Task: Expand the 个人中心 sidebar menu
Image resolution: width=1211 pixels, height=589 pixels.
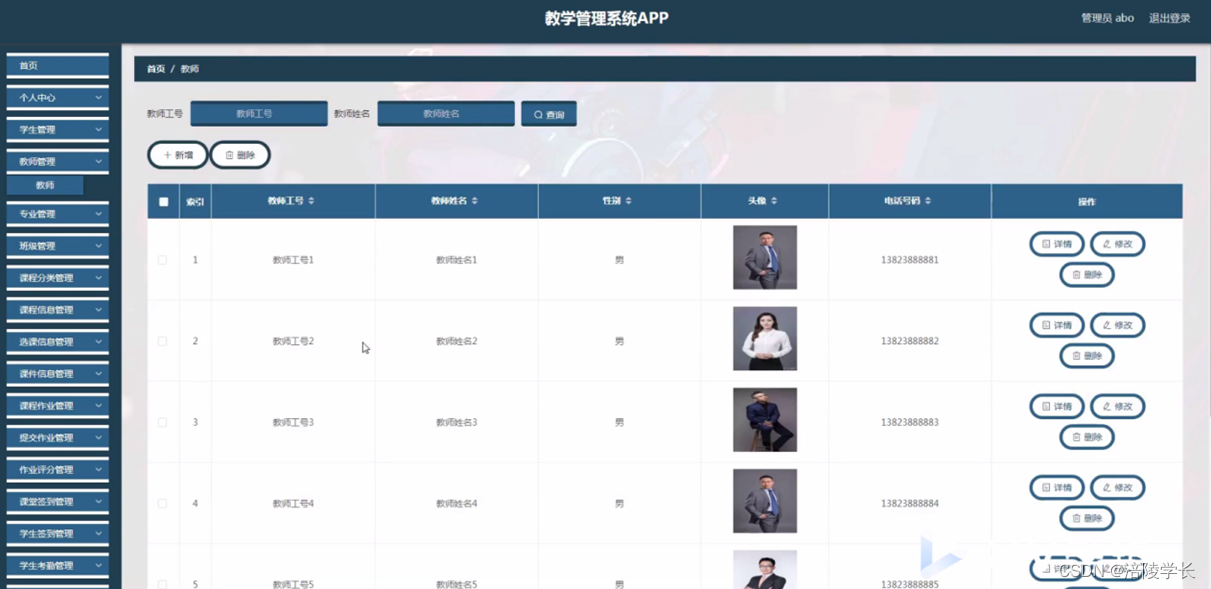Action: point(57,98)
